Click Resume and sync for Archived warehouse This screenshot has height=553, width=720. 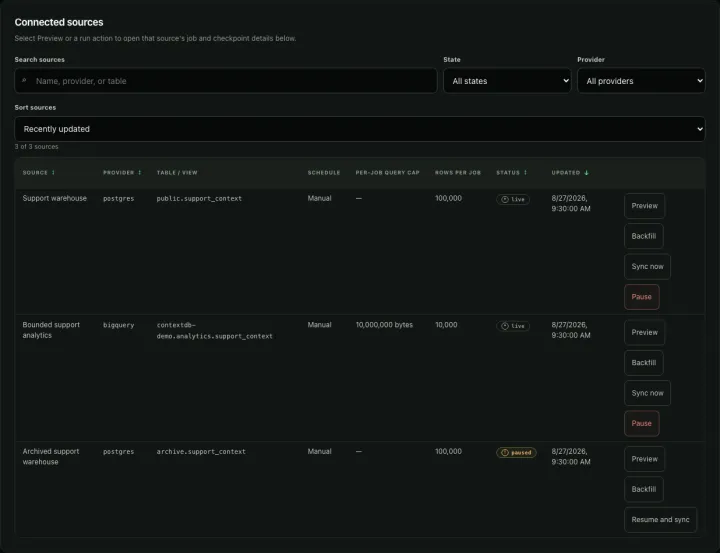click(x=660, y=519)
